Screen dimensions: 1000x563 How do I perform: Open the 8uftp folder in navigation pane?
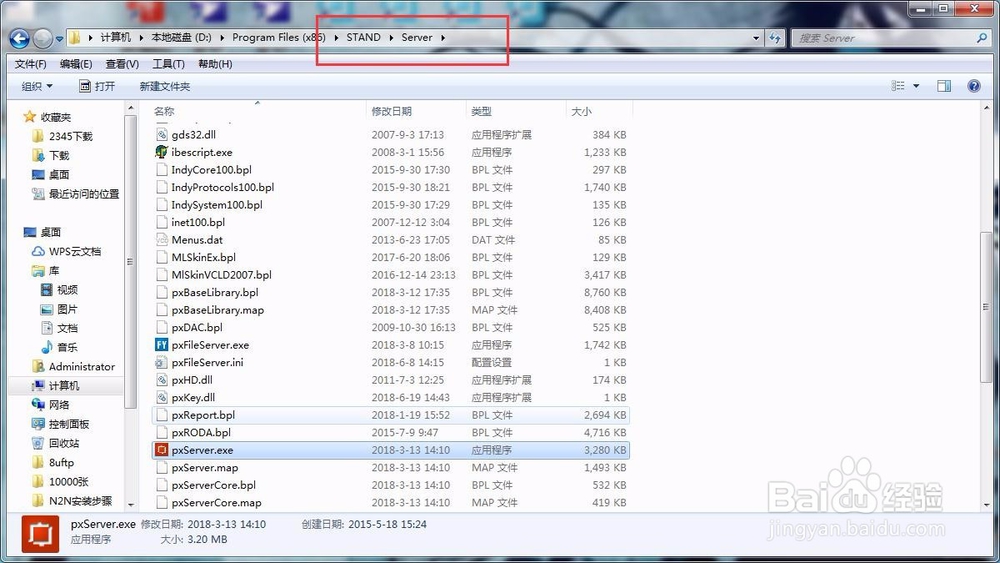[61, 462]
